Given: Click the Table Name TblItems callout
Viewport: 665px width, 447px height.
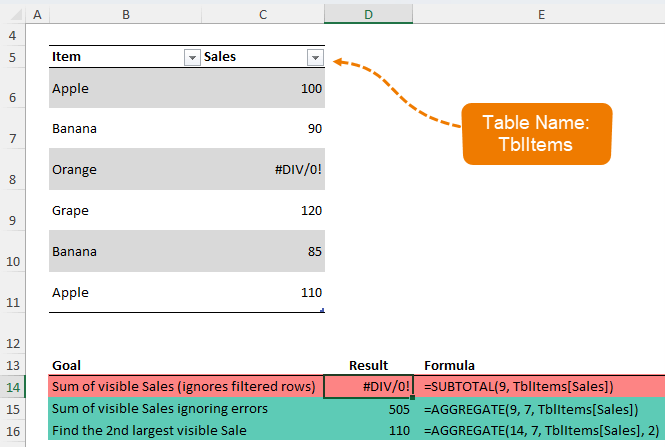Looking at the screenshot, I should (x=536, y=134).
